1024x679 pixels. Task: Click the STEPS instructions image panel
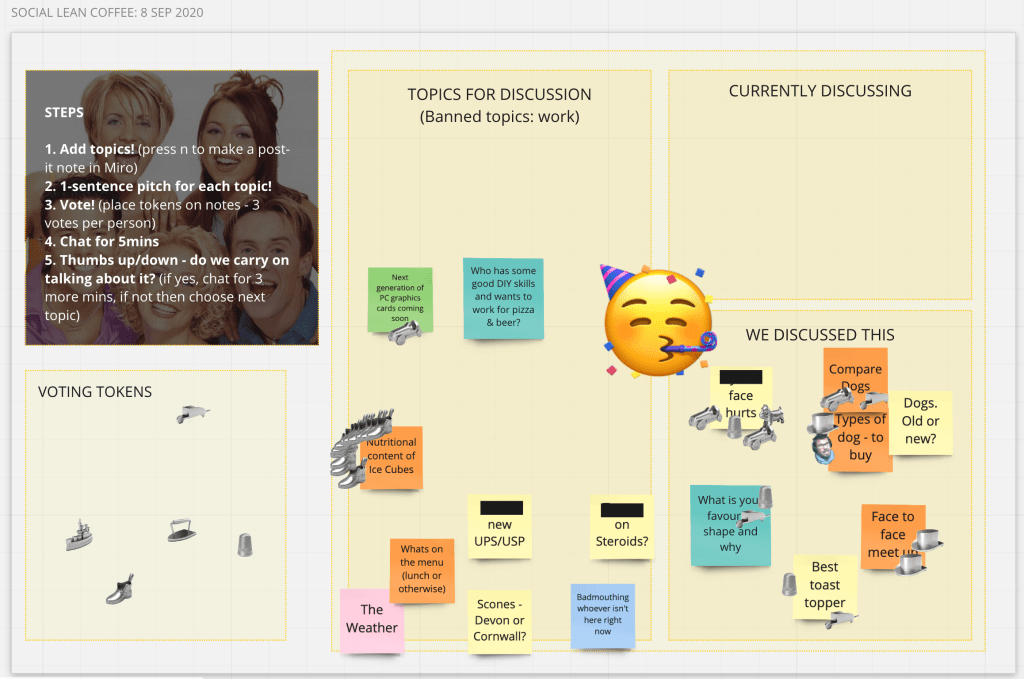coord(171,207)
